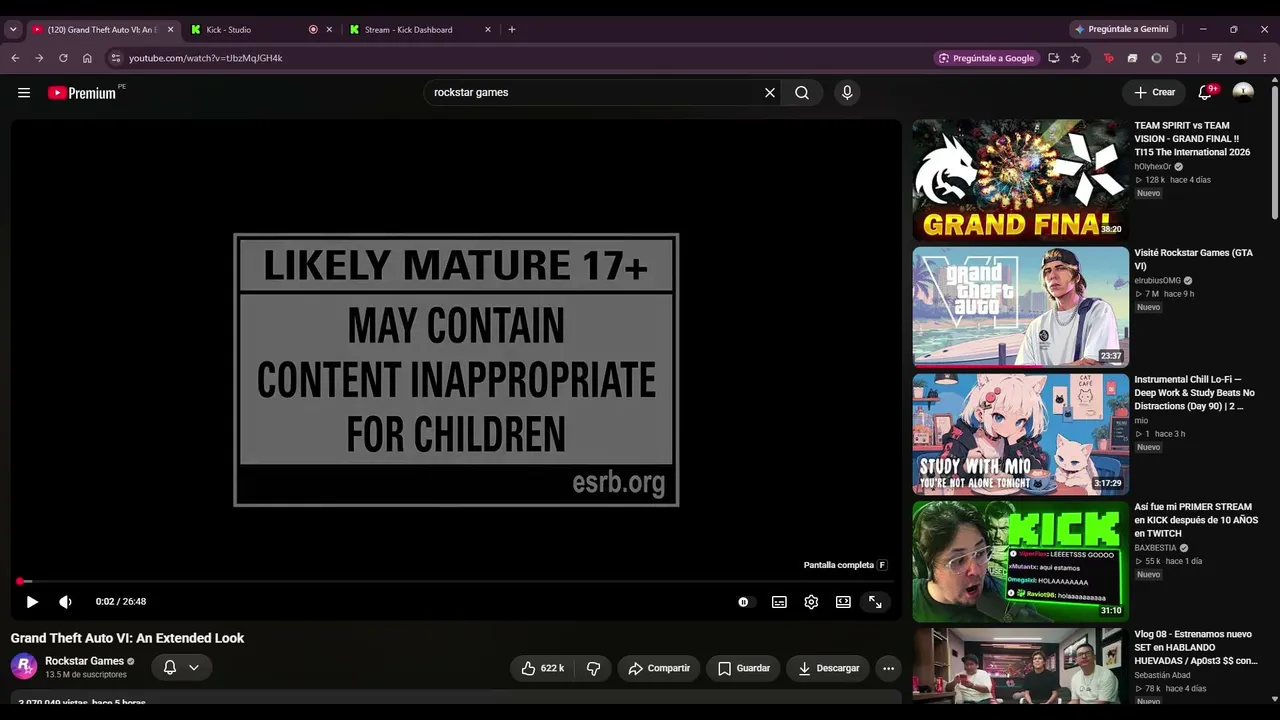This screenshot has height=720, width=1280.
Task: Install app icon in the address bar
Action: pos(1053,58)
